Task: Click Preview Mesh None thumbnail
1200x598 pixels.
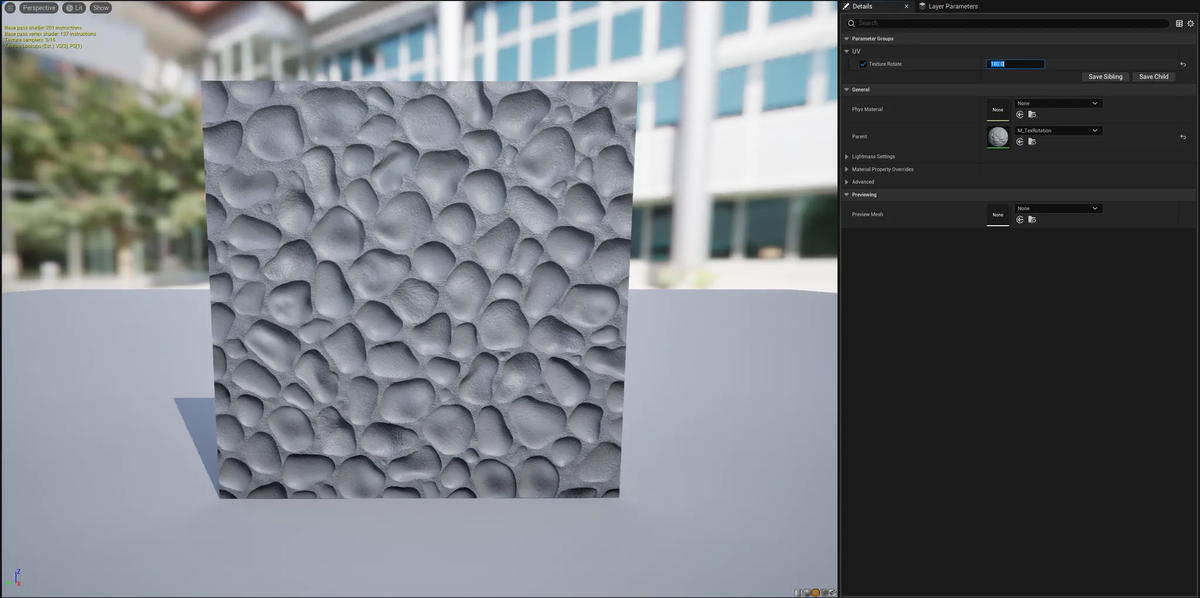Action: point(998,214)
